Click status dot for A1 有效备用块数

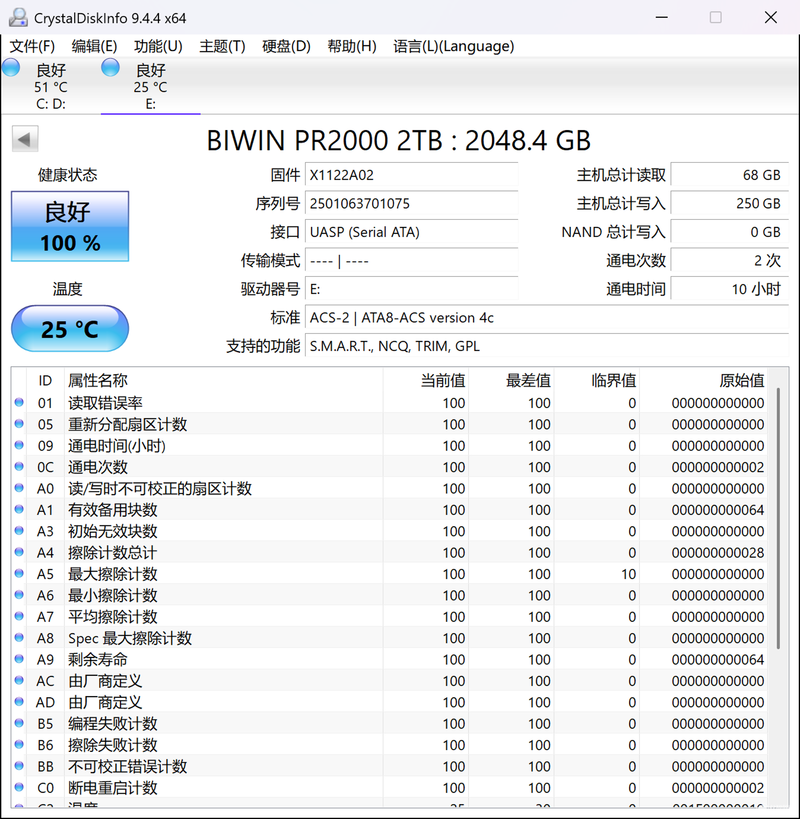coord(19,509)
